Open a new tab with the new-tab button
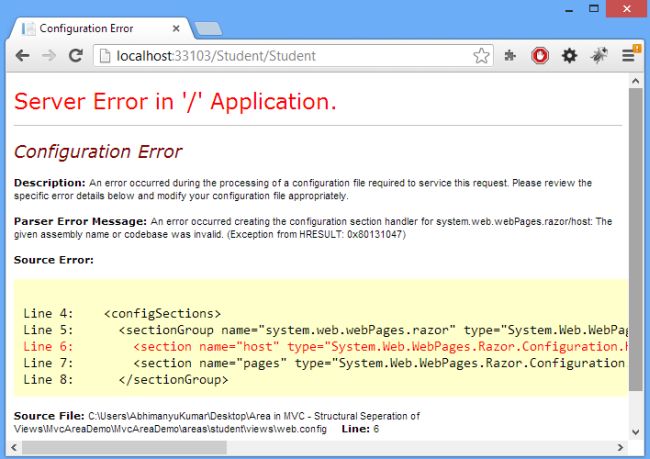Viewport: 650px width, 459px height. tap(208, 29)
